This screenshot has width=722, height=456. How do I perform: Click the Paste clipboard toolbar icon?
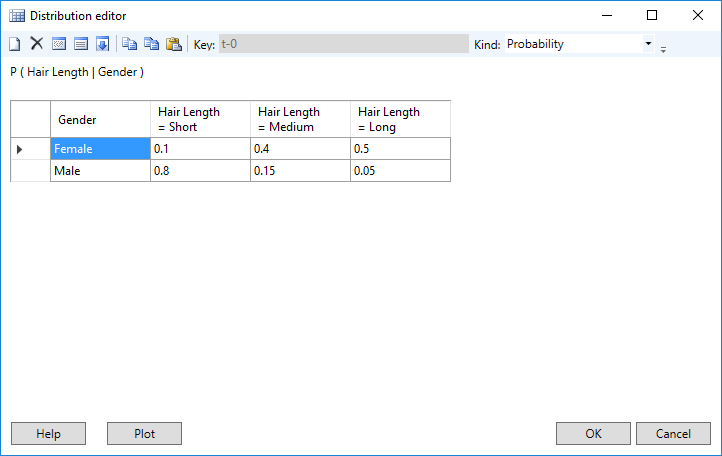coord(173,44)
